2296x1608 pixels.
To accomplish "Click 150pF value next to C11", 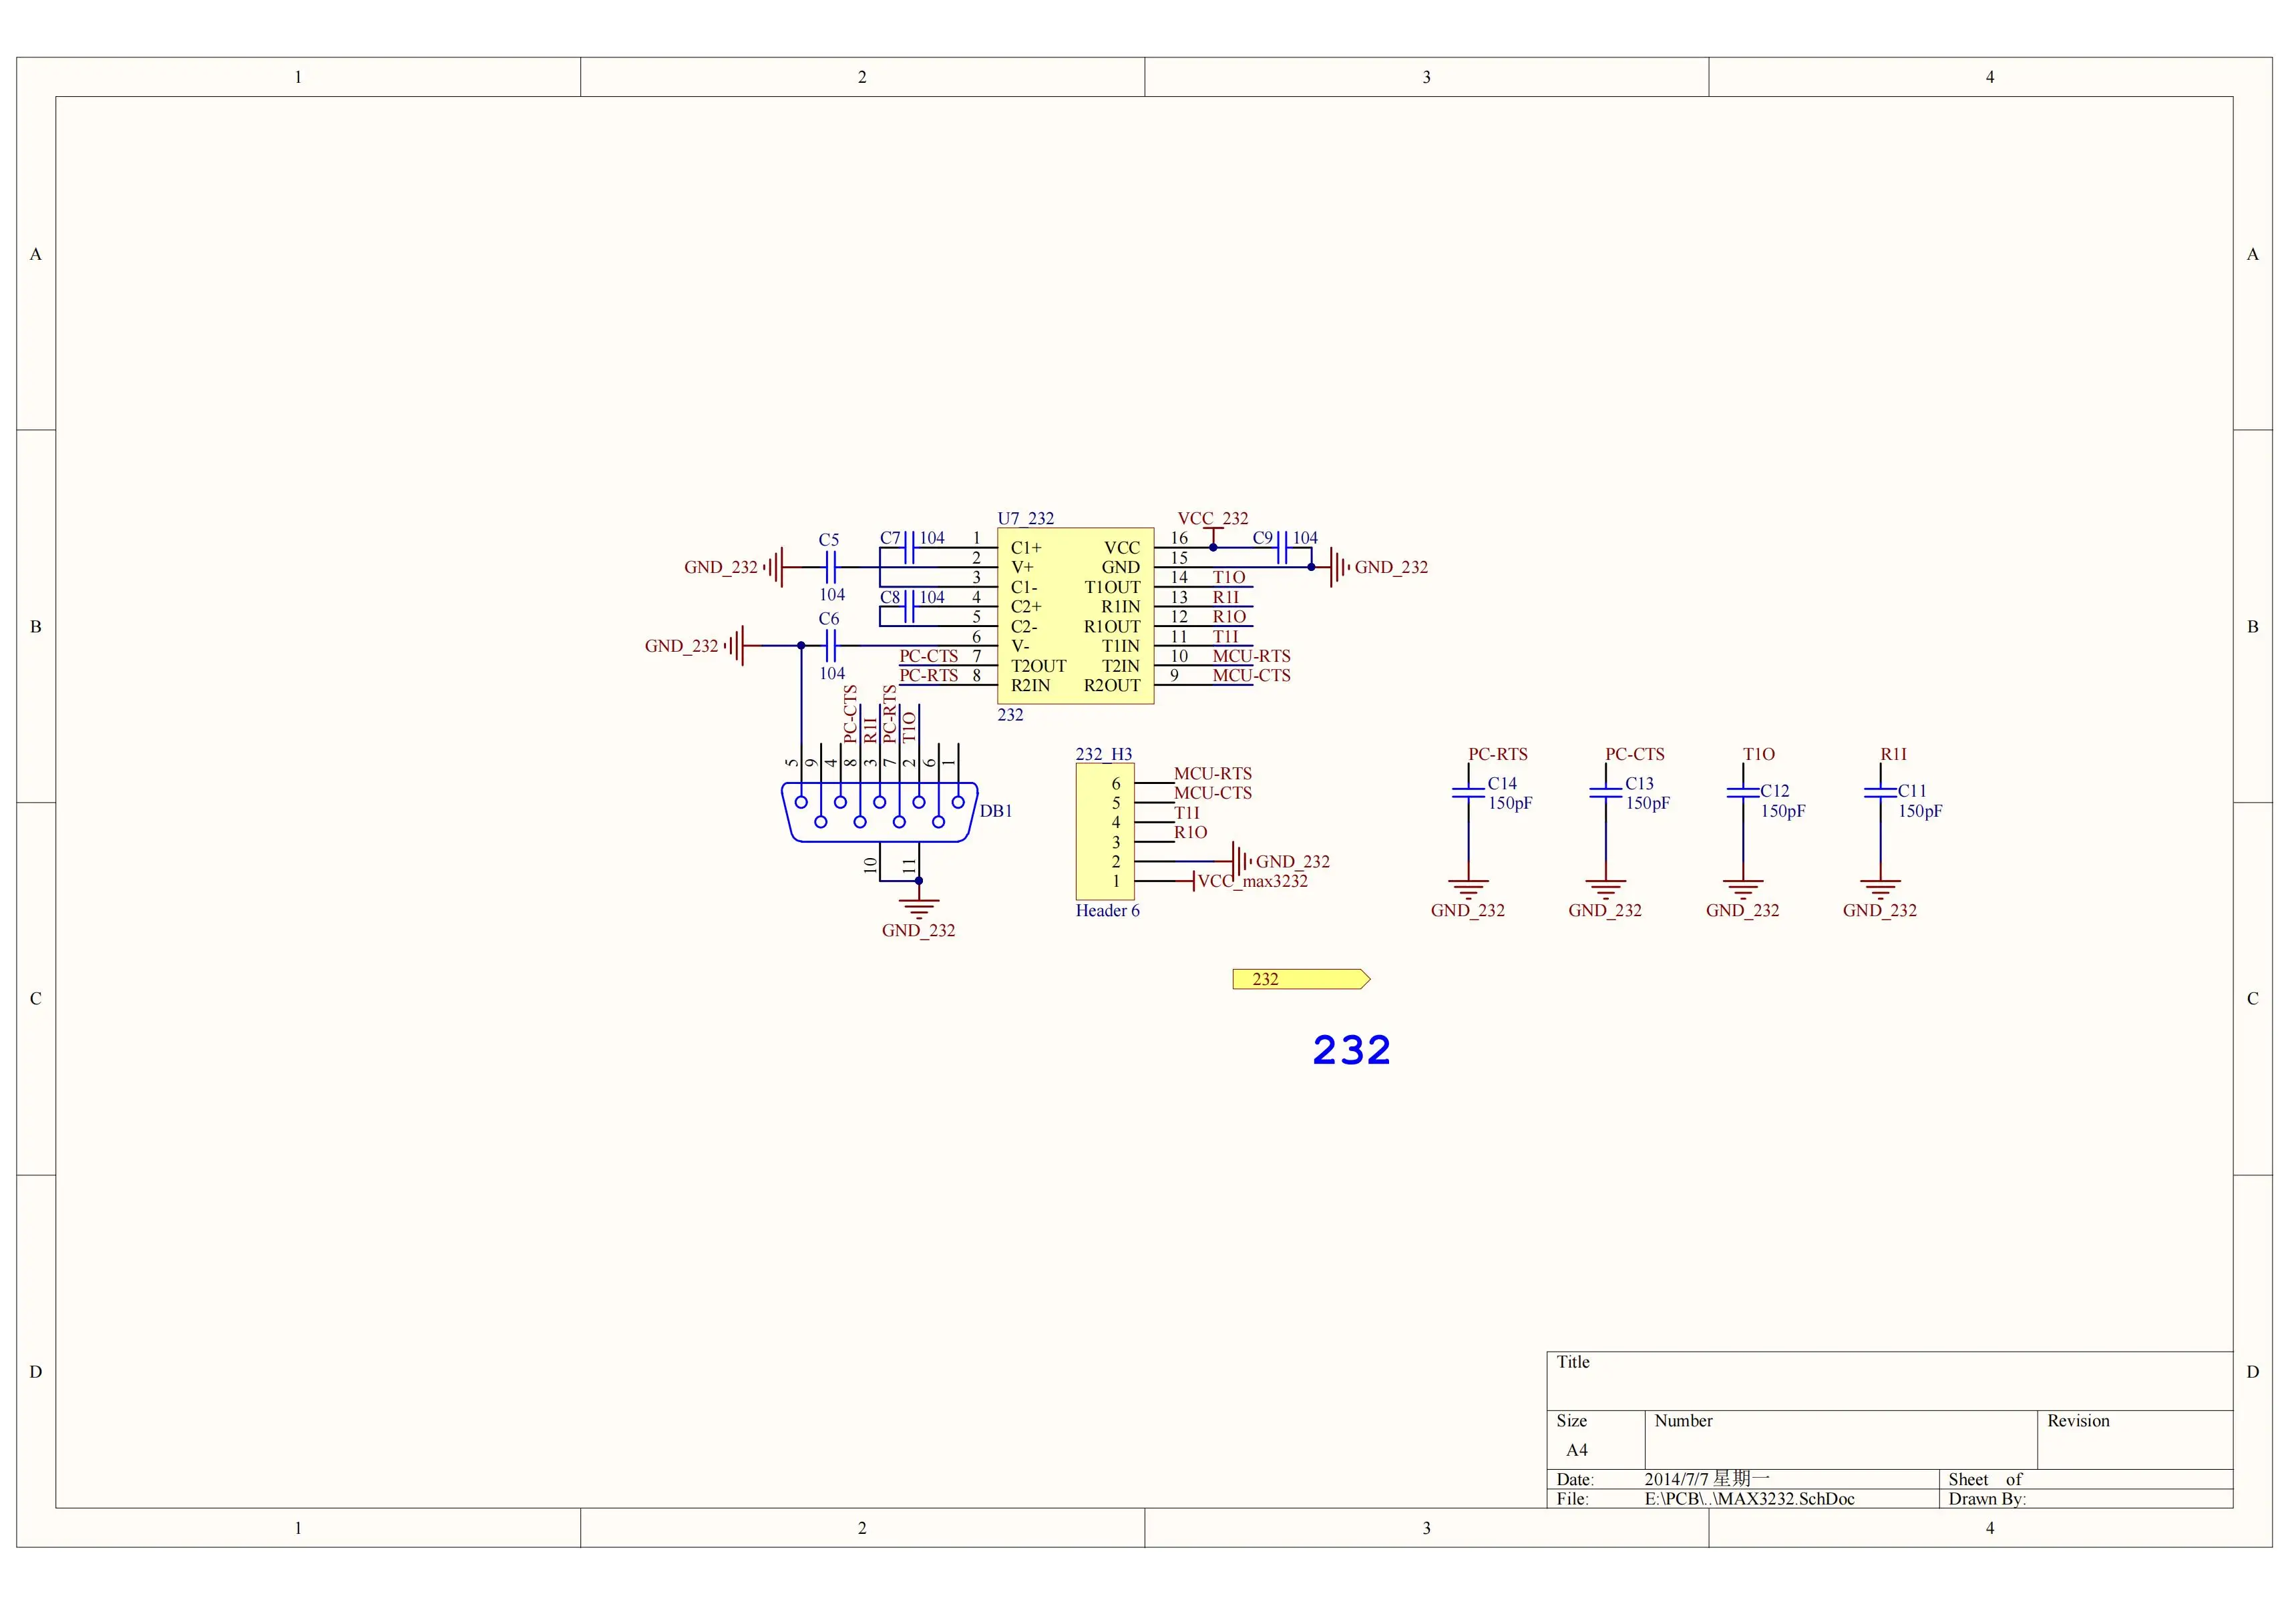I will [x=1920, y=811].
